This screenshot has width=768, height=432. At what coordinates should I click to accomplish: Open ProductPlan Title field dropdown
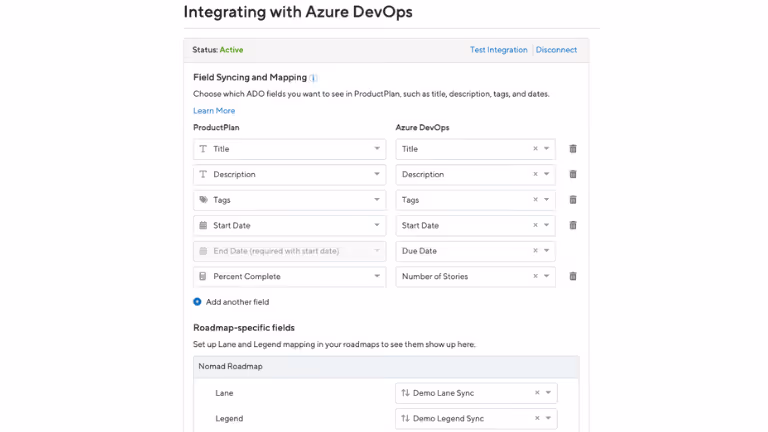tap(377, 149)
